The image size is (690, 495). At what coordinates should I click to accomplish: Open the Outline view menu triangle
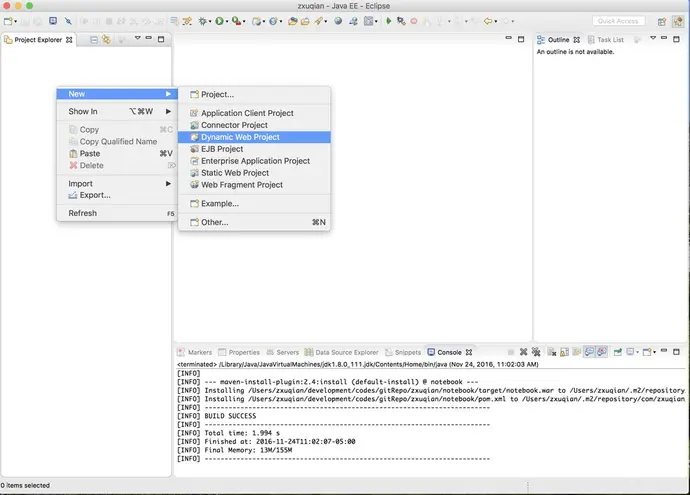tap(653, 38)
